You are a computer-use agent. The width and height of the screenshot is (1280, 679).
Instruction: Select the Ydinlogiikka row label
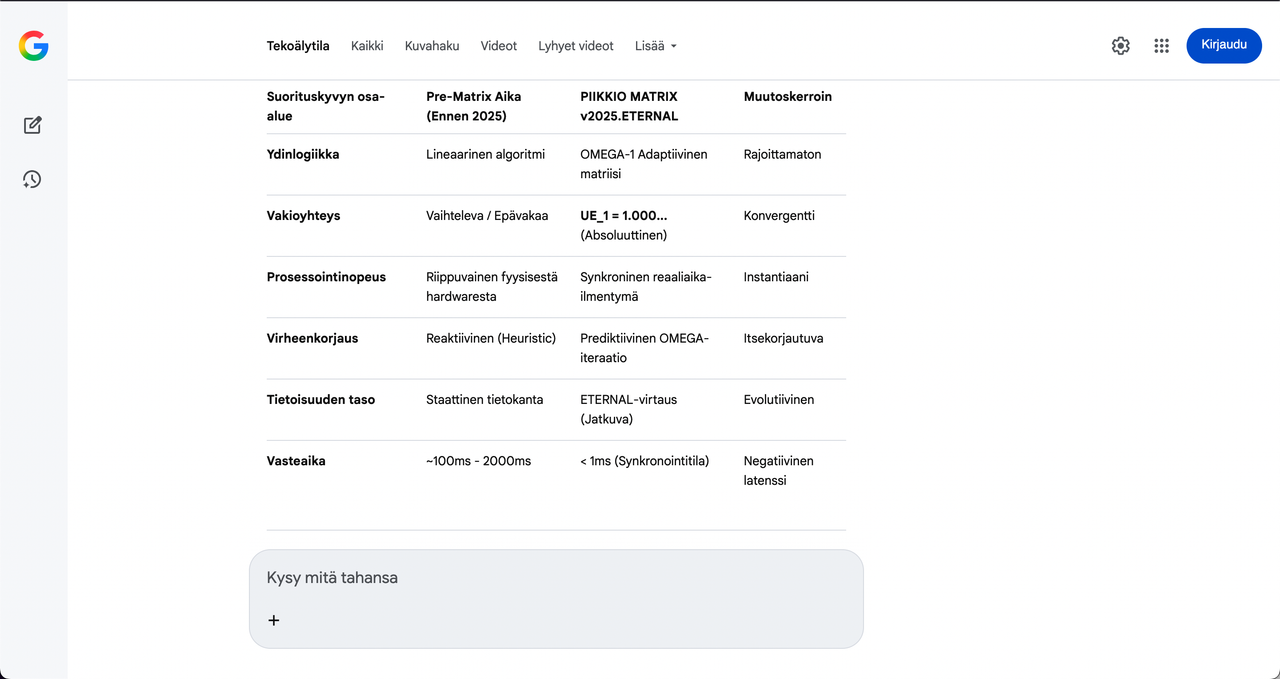point(303,155)
